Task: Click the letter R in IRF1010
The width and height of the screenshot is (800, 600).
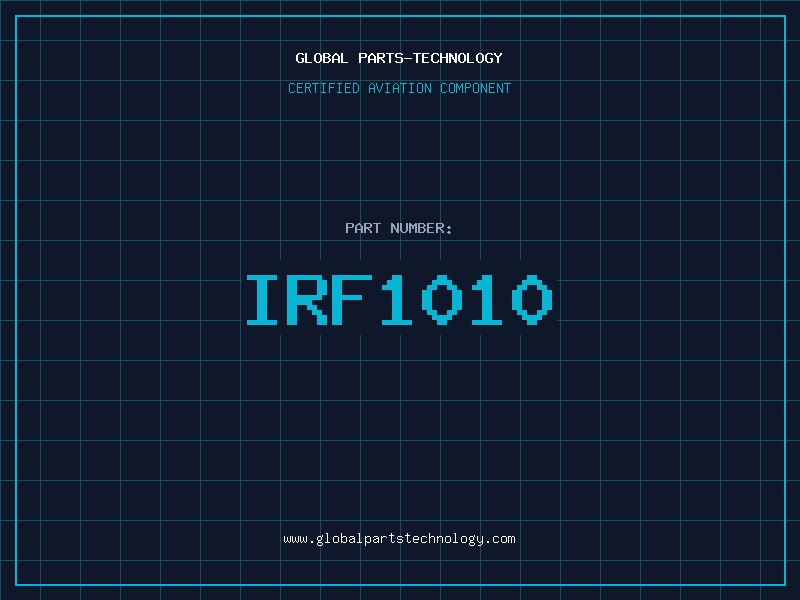Action: click(x=309, y=300)
